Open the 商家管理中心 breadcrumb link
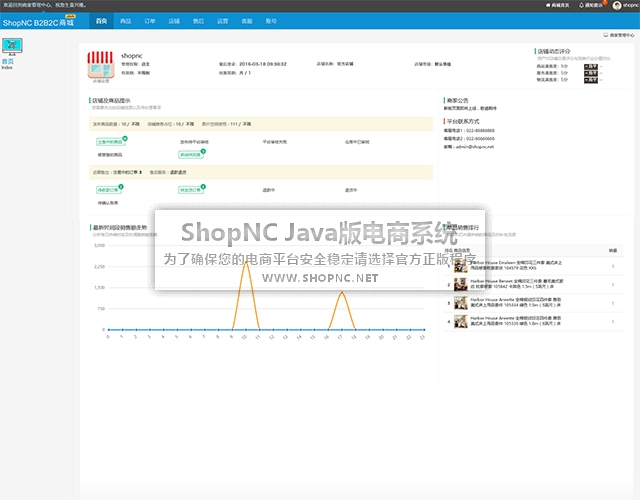Screen dimensions: 640x500 click(619, 35)
